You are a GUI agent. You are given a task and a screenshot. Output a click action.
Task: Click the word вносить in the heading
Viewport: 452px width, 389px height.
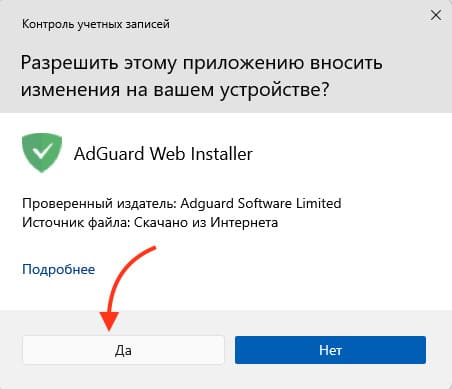(x=346, y=63)
